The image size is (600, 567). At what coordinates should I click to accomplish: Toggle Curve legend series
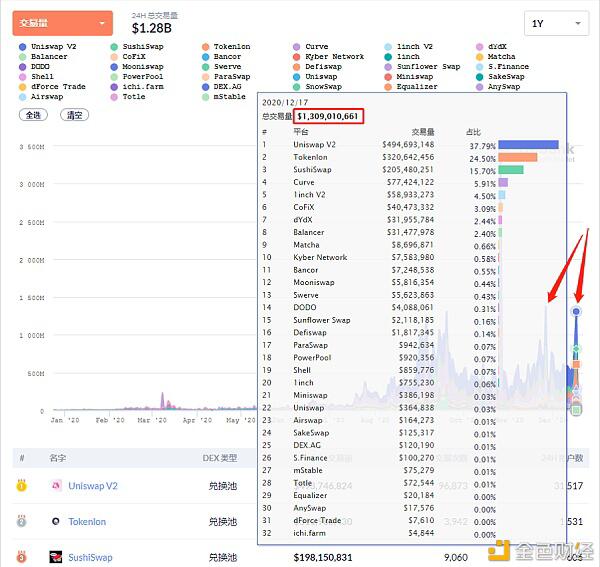click(311, 47)
